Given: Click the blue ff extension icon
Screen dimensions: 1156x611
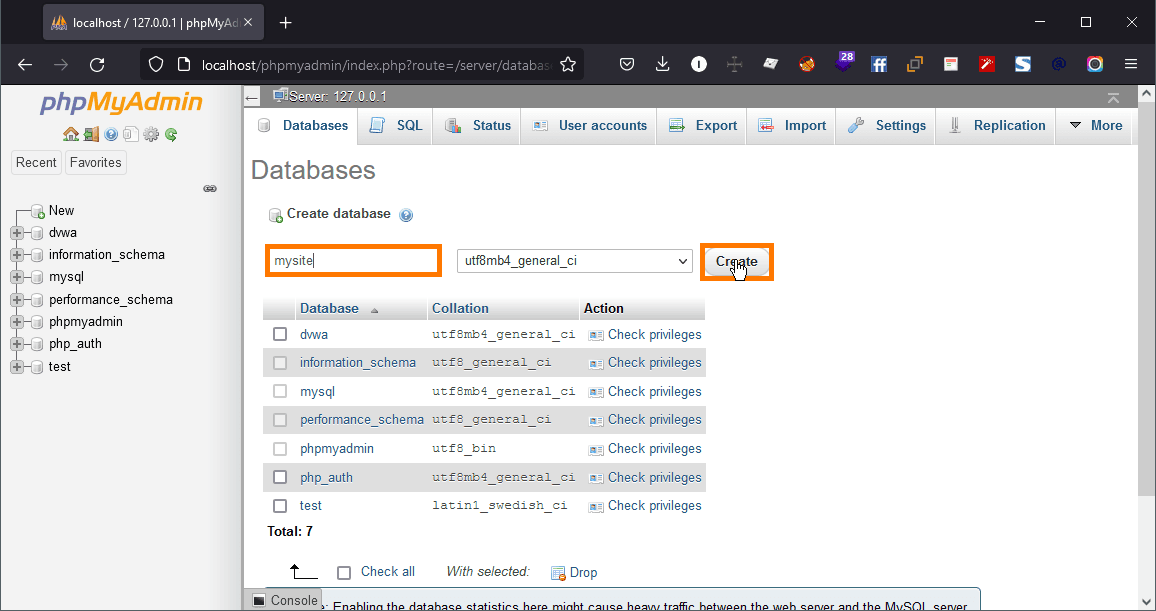Looking at the screenshot, I should [879, 64].
